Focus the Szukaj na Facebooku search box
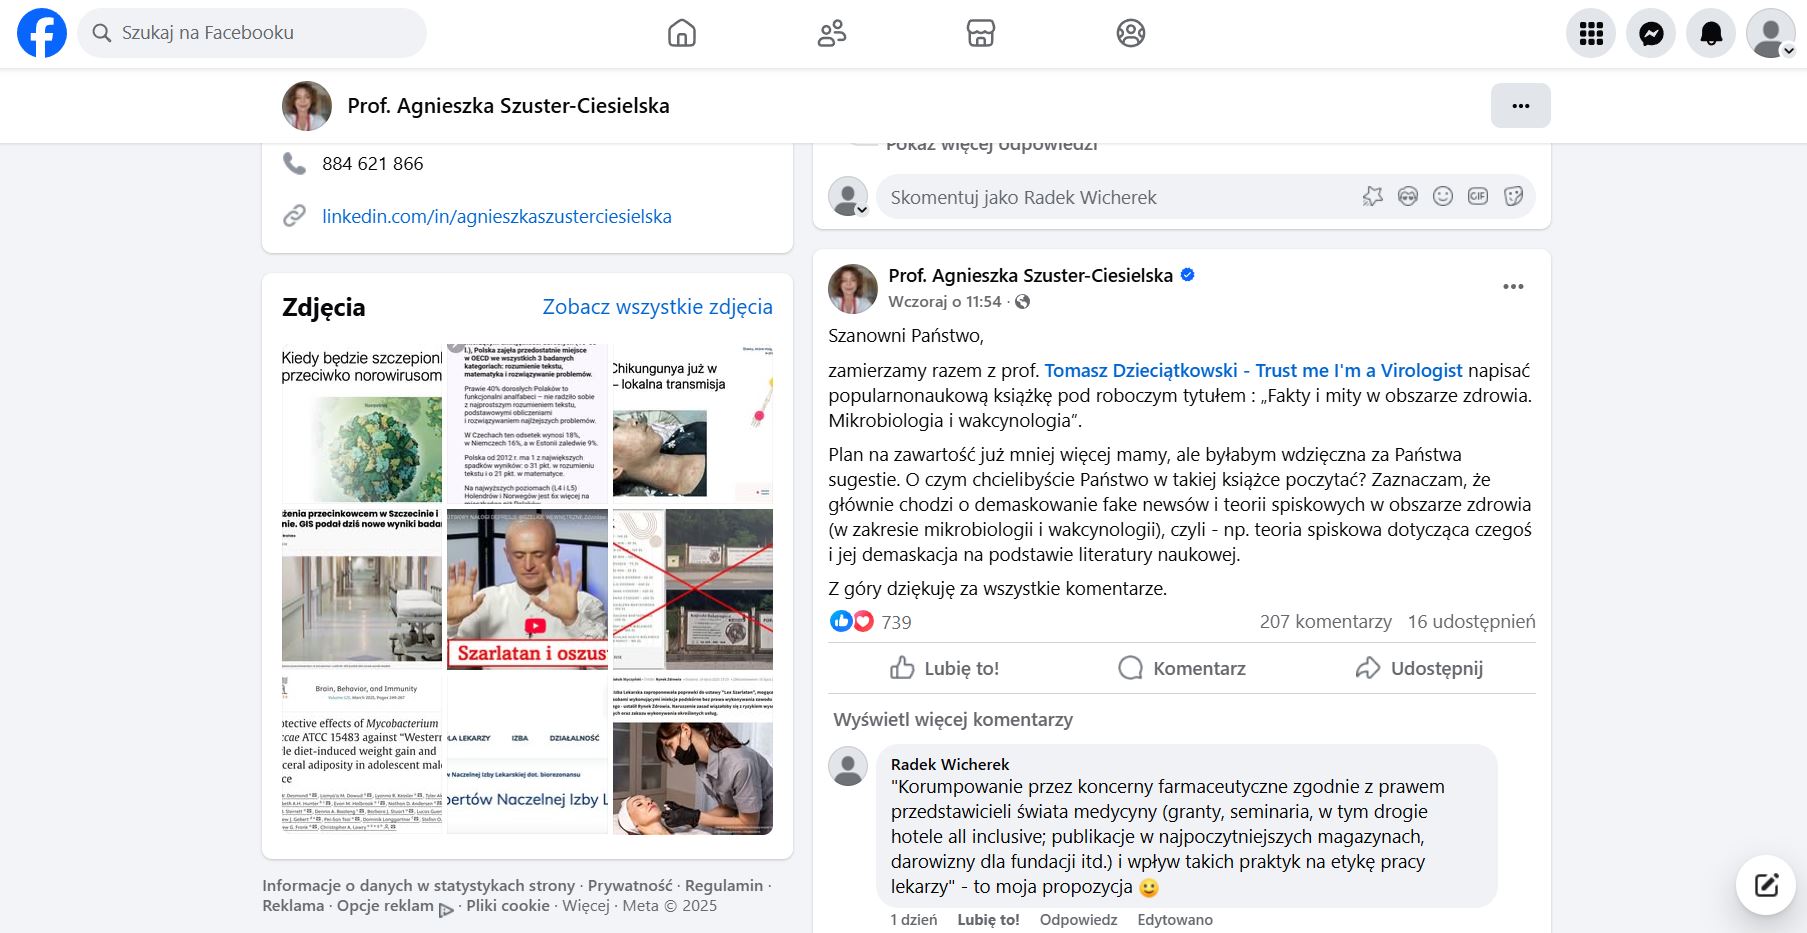 (252, 33)
